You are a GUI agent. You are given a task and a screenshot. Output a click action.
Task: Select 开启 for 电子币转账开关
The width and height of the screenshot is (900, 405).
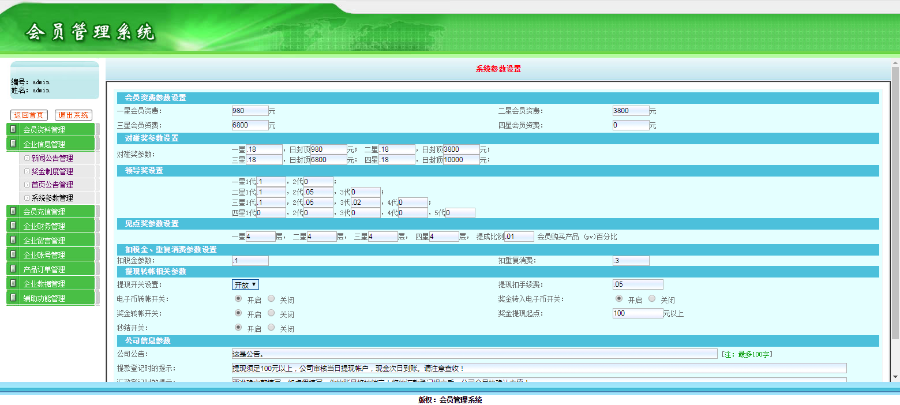tap(238, 299)
